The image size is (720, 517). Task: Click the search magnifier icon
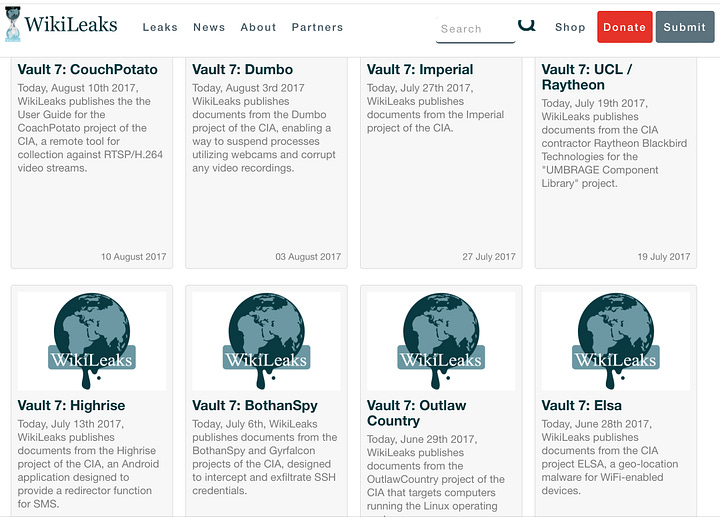[x=527, y=25]
